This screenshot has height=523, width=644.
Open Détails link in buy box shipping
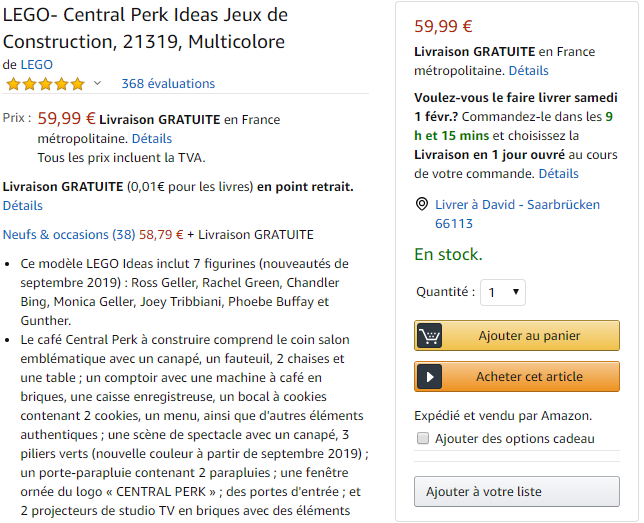coord(528,71)
